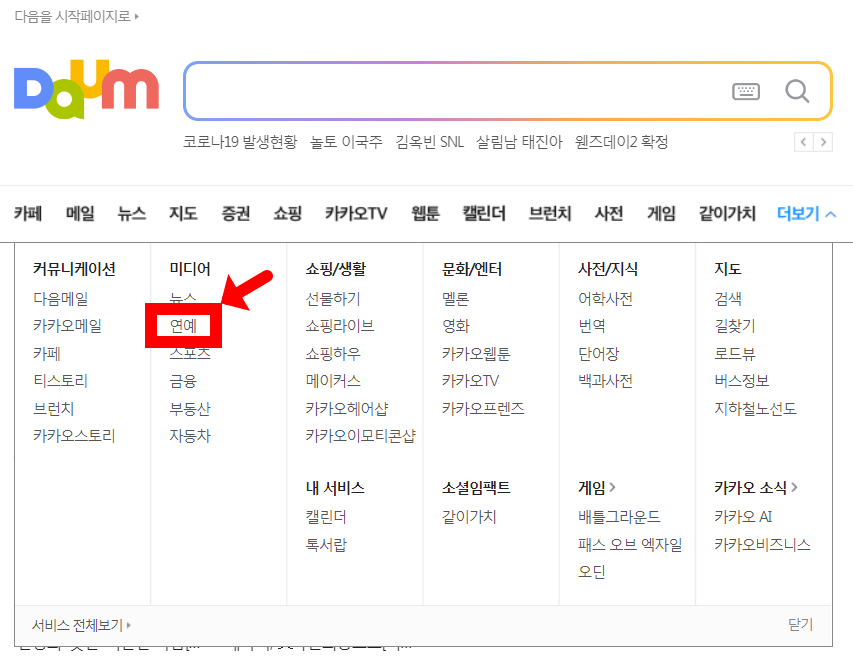Open 메이커스 link
Image resolution: width=853 pixels, height=662 pixels.
point(333,381)
